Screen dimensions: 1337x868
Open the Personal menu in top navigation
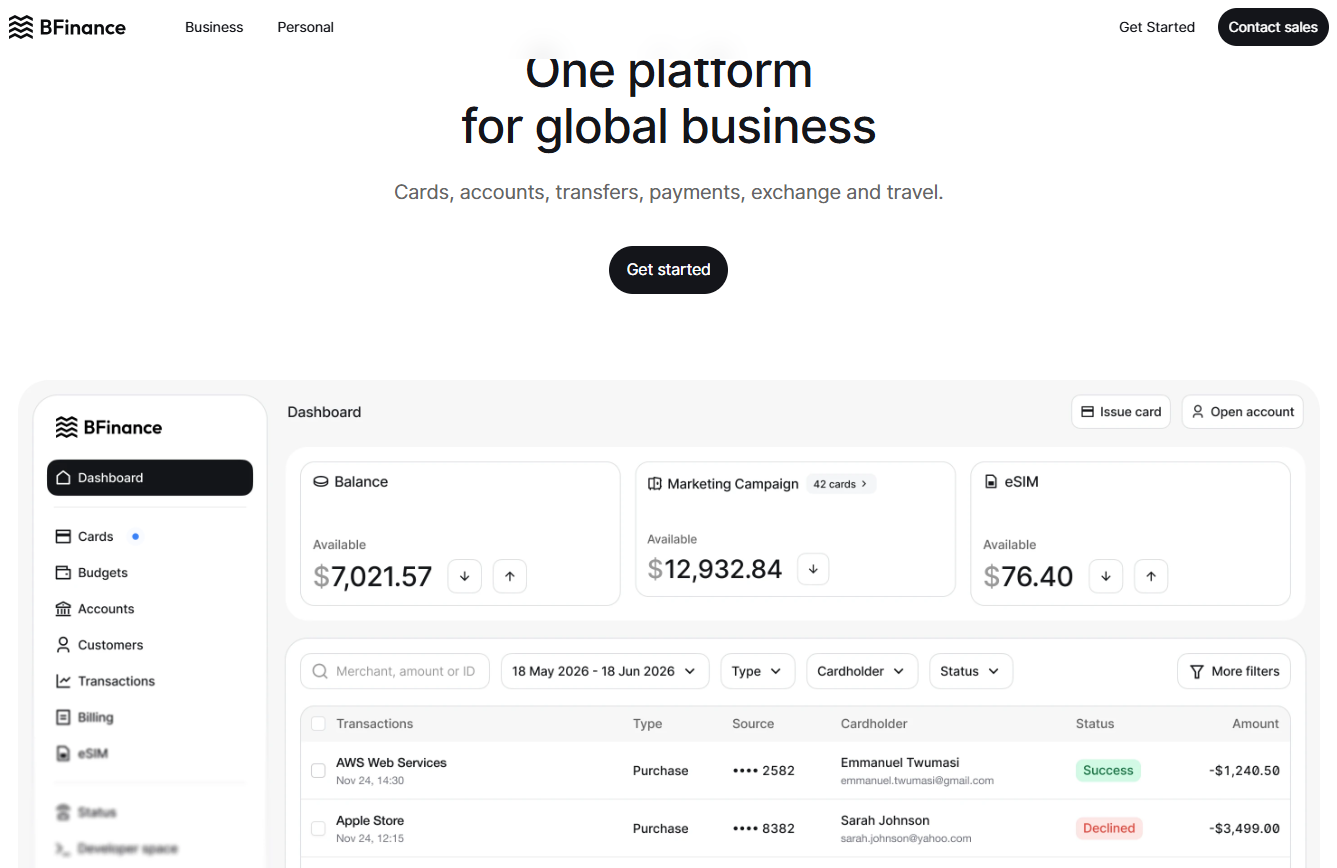(x=306, y=27)
